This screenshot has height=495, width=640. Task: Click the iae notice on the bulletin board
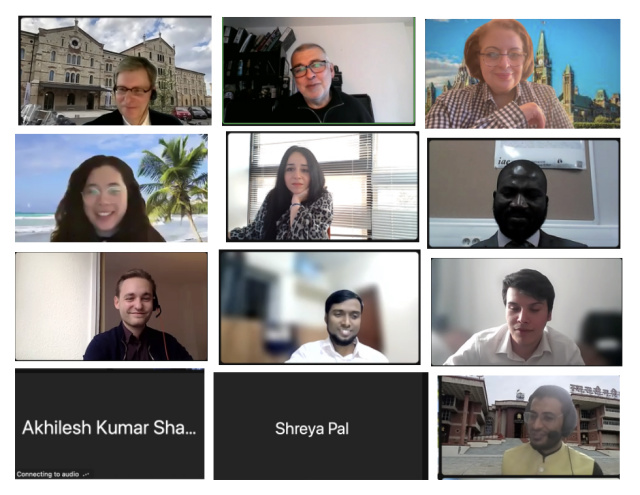pyautogui.click(x=541, y=155)
